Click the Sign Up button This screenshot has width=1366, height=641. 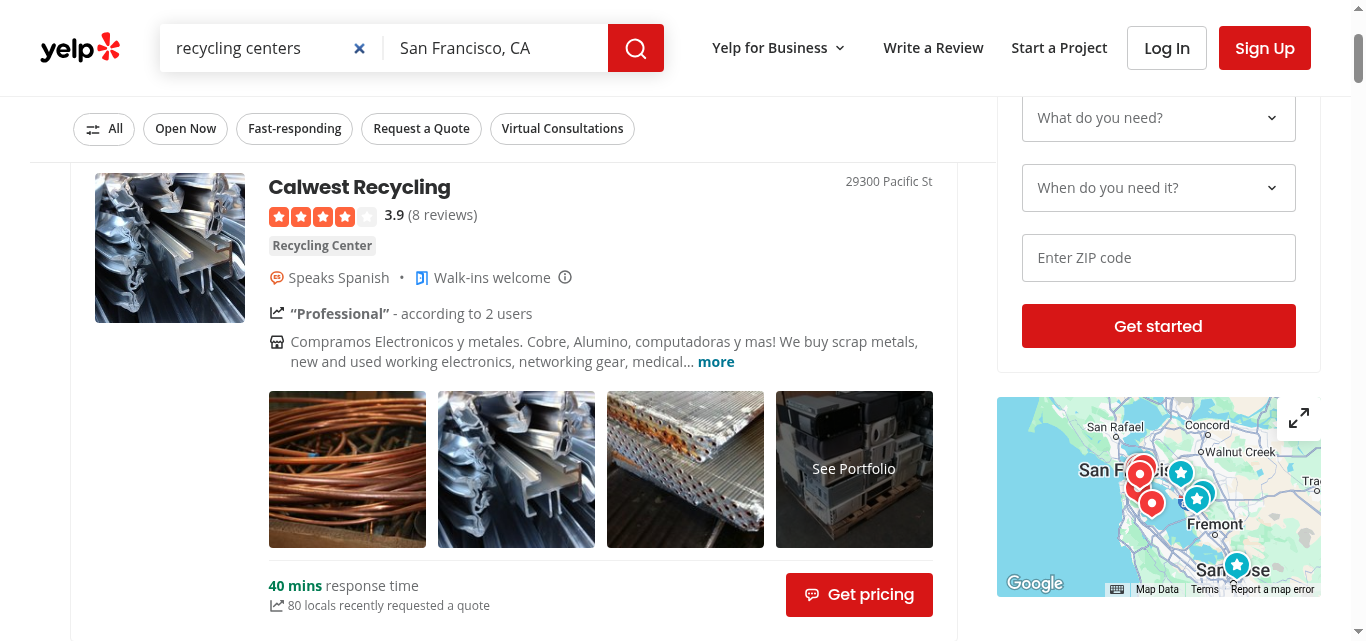click(x=1264, y=48)
